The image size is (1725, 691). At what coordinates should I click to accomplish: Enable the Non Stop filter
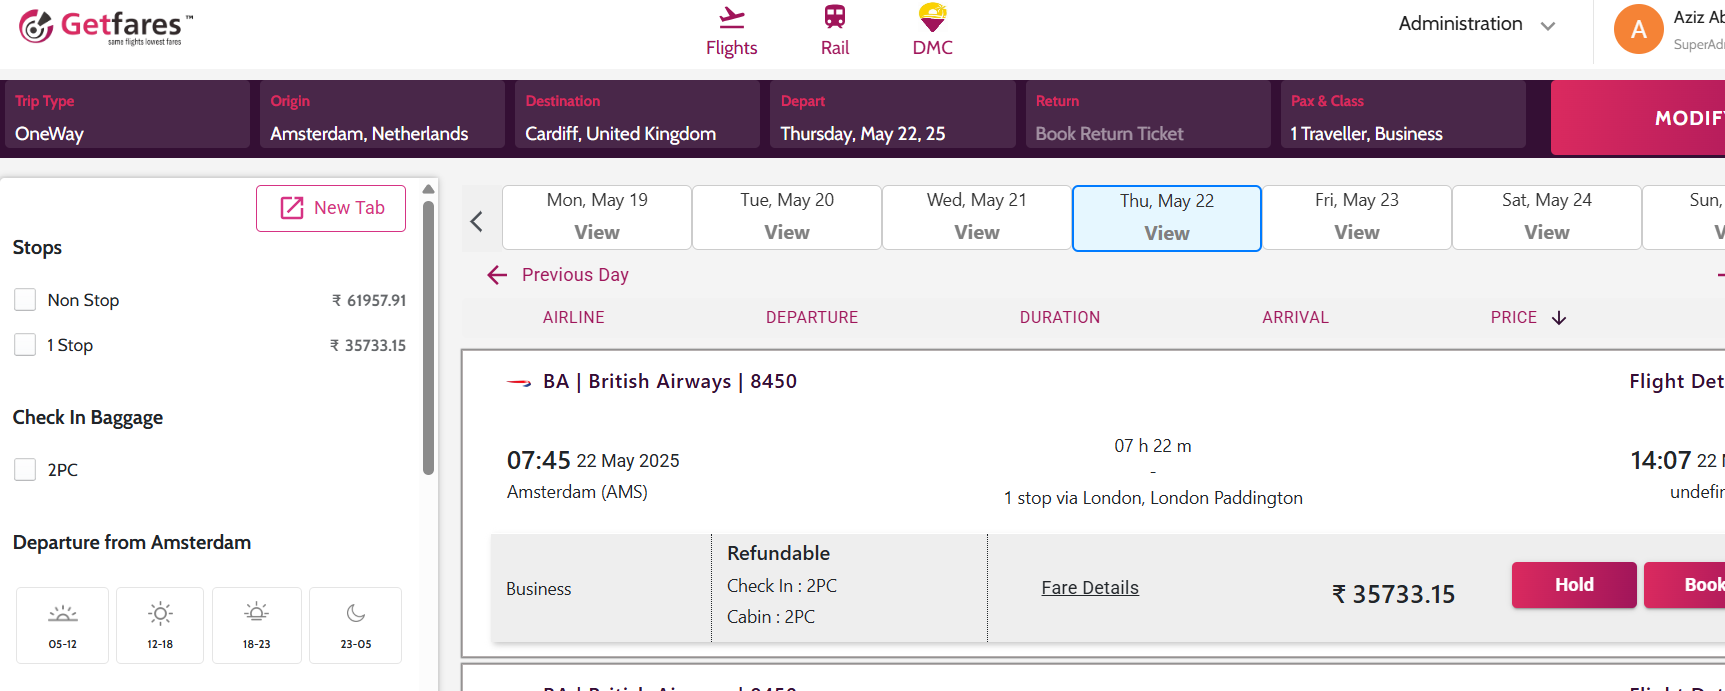tap(25, 300)
